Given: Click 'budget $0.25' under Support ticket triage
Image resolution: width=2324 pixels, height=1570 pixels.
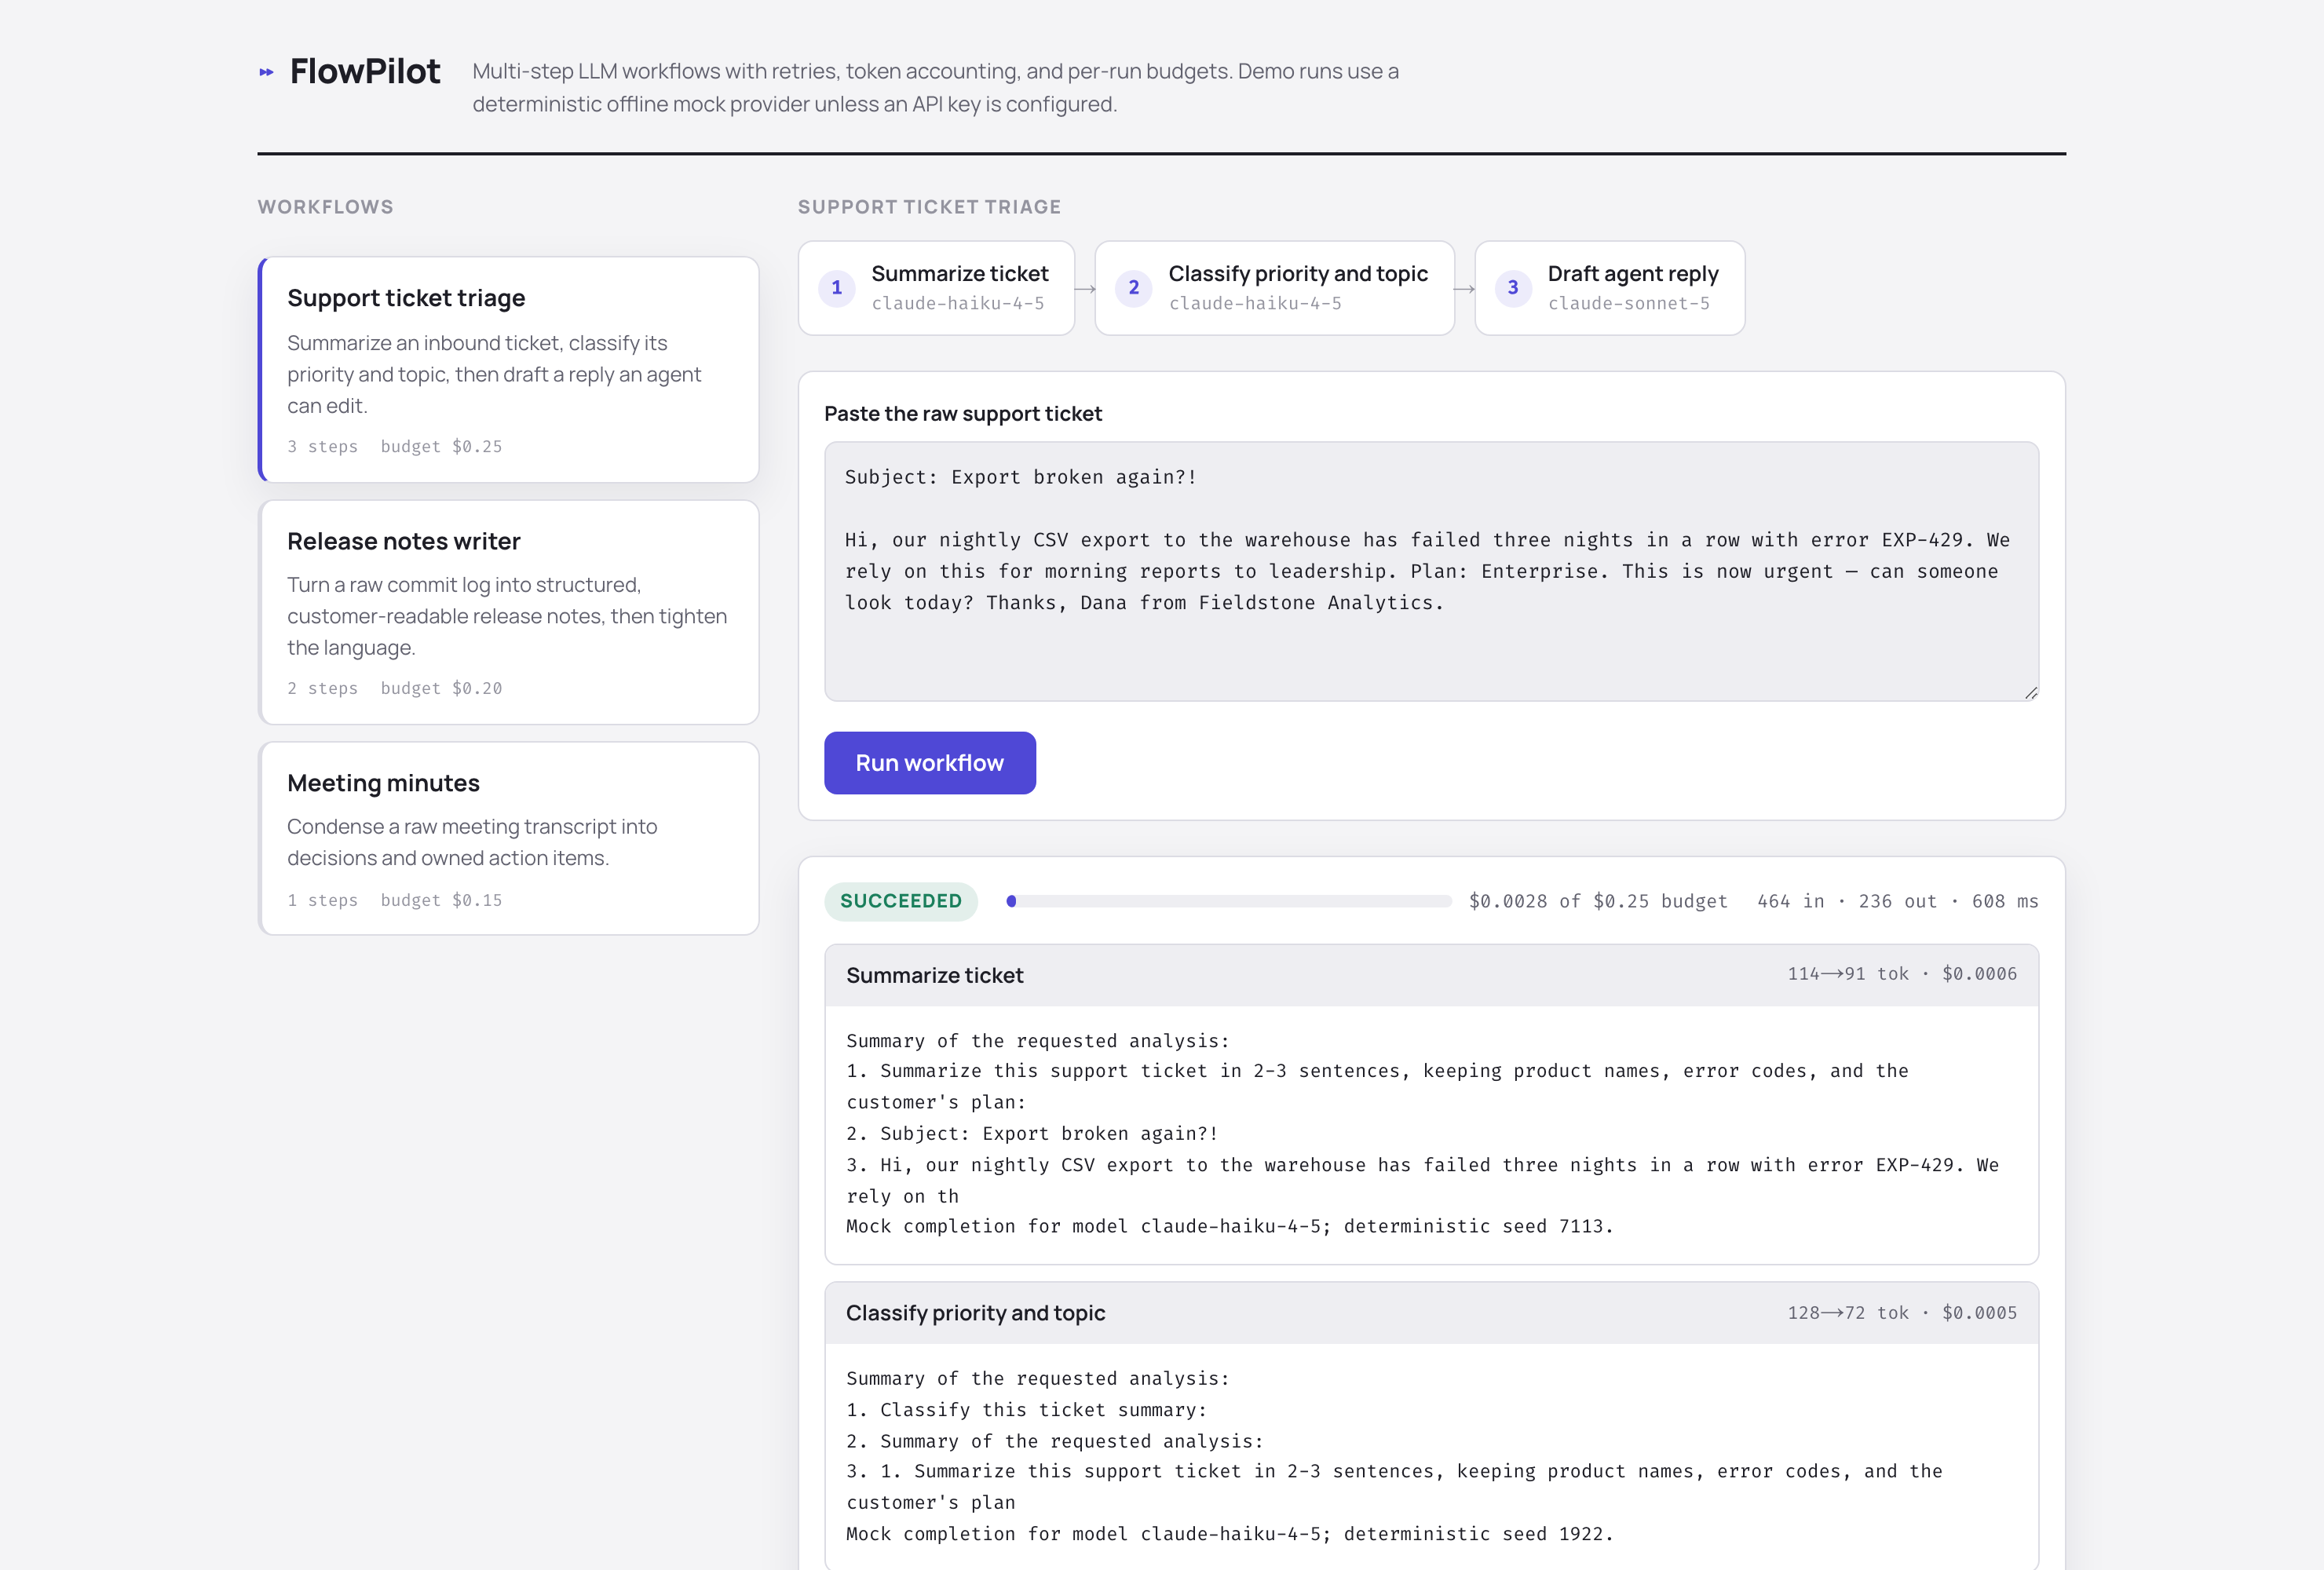Looking at the screenshot, I should [x=441, y=446].
